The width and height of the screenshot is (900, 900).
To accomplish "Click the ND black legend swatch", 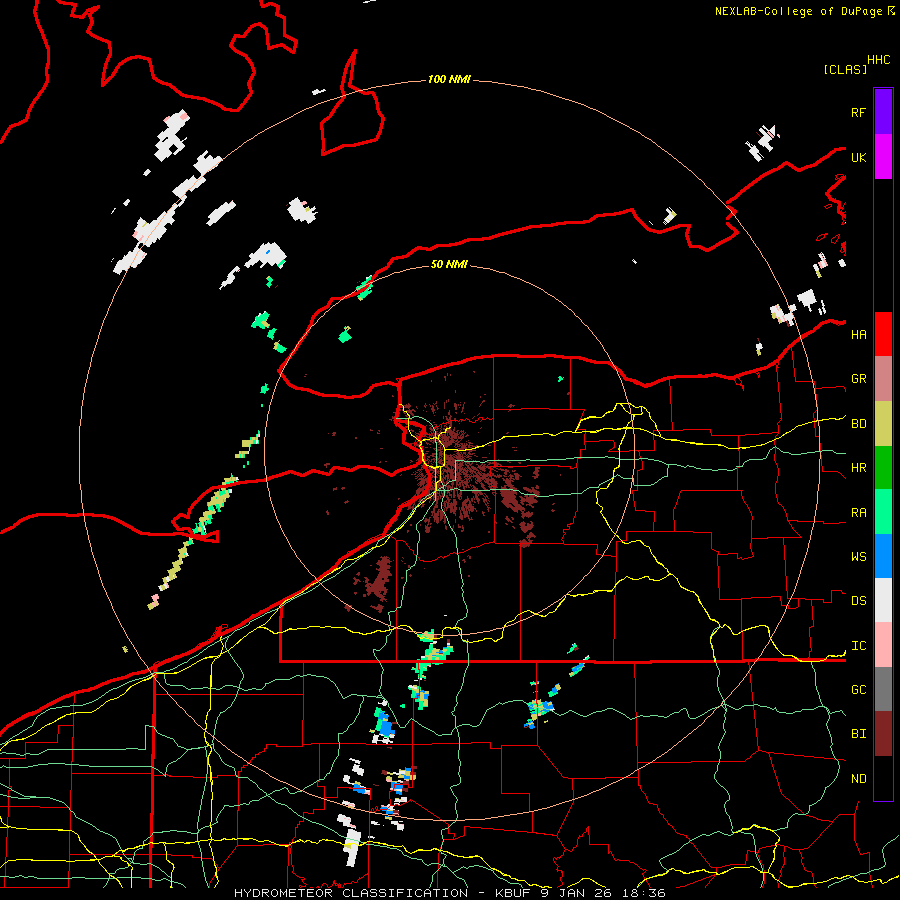I will tap(883, 778).
